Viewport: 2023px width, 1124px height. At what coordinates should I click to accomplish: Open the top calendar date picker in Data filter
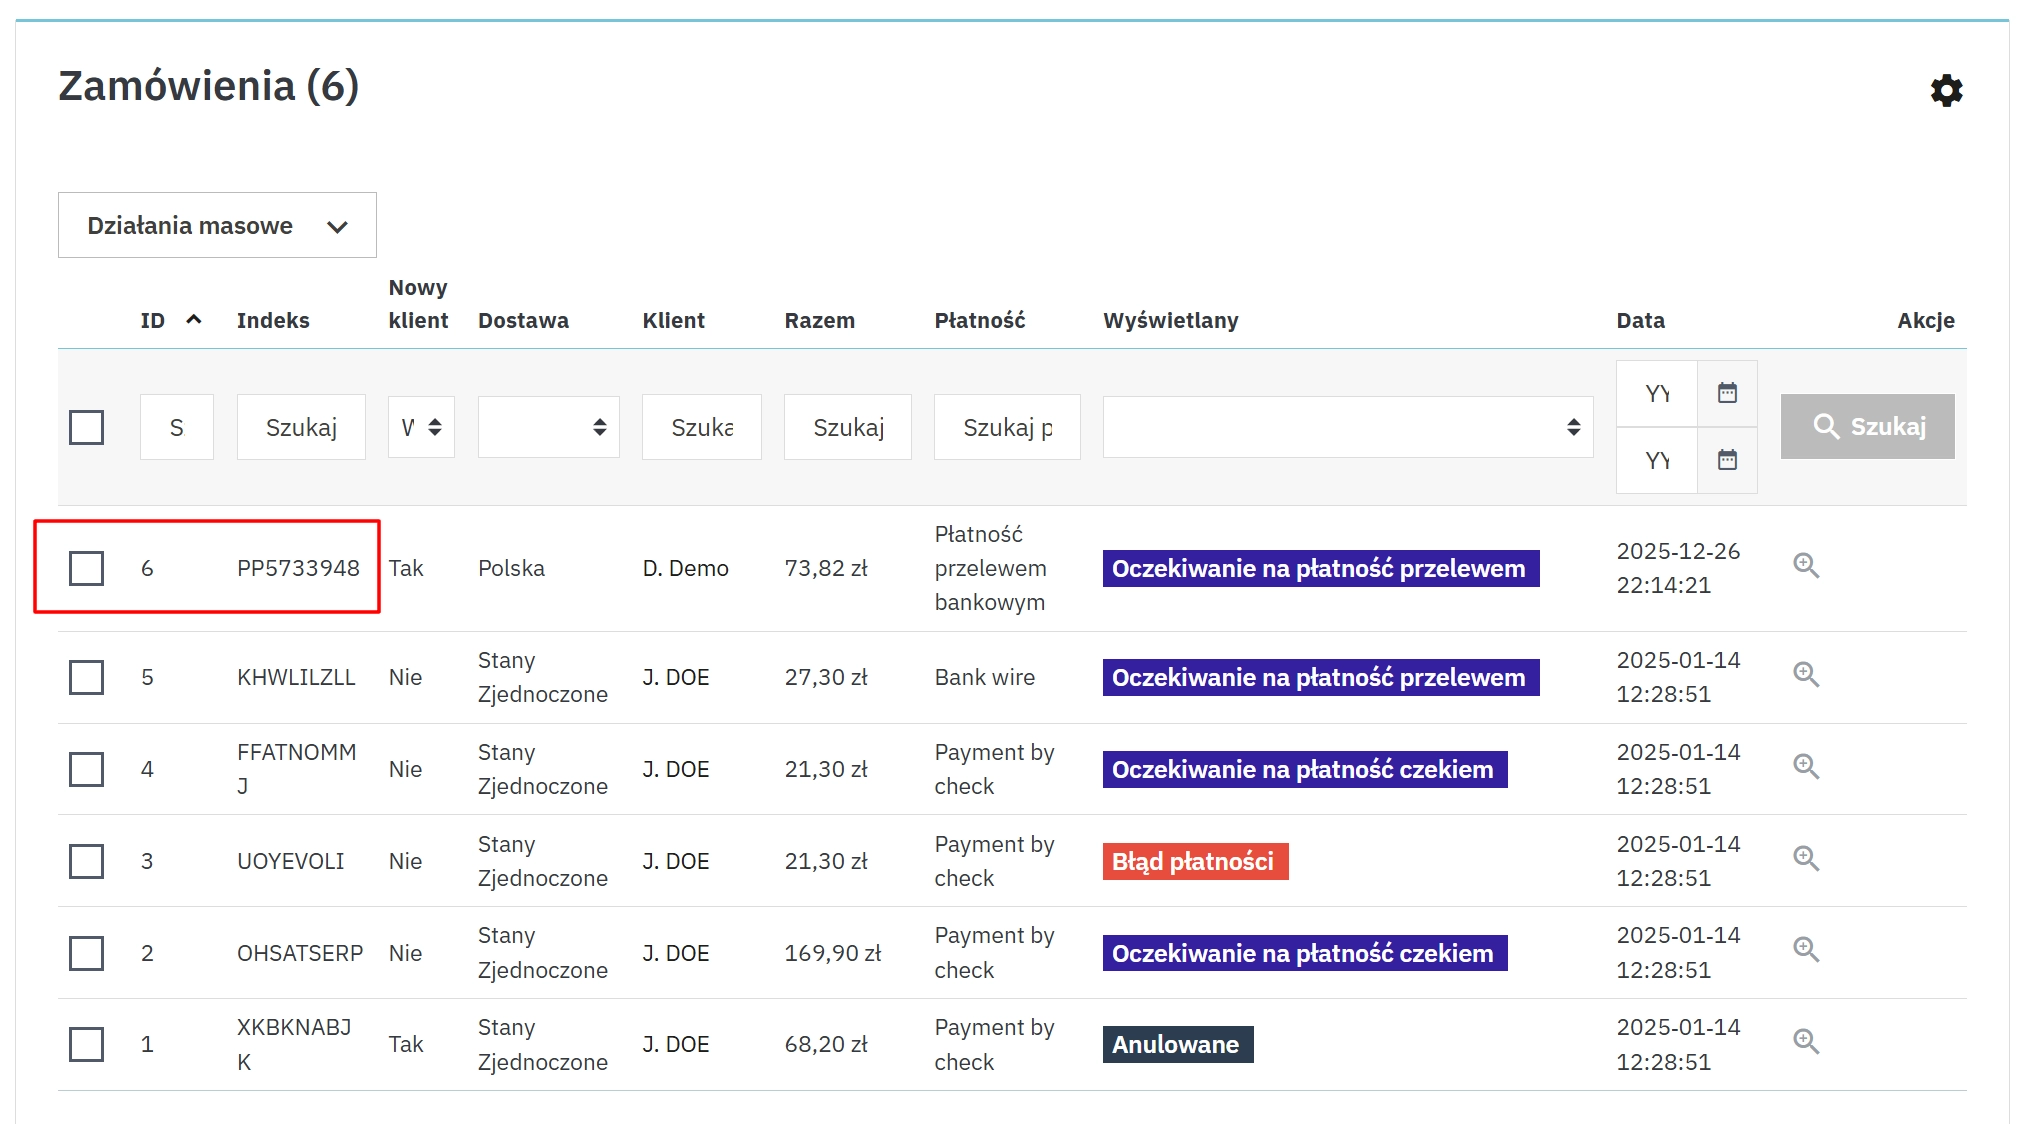pos(1729,393)
